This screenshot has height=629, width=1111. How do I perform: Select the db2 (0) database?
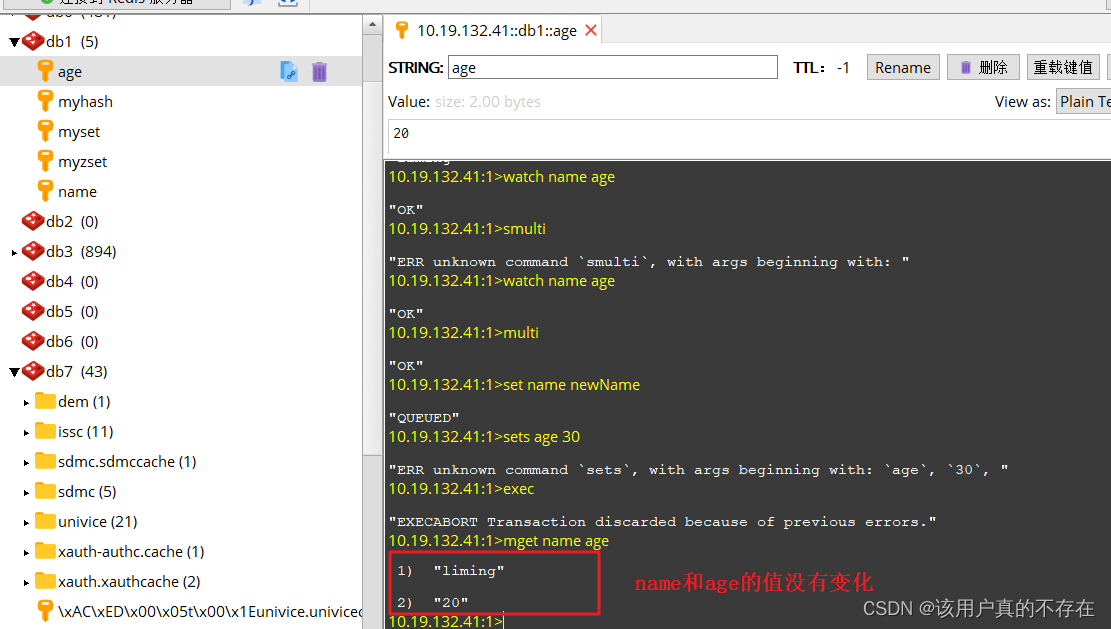point(72,222)
